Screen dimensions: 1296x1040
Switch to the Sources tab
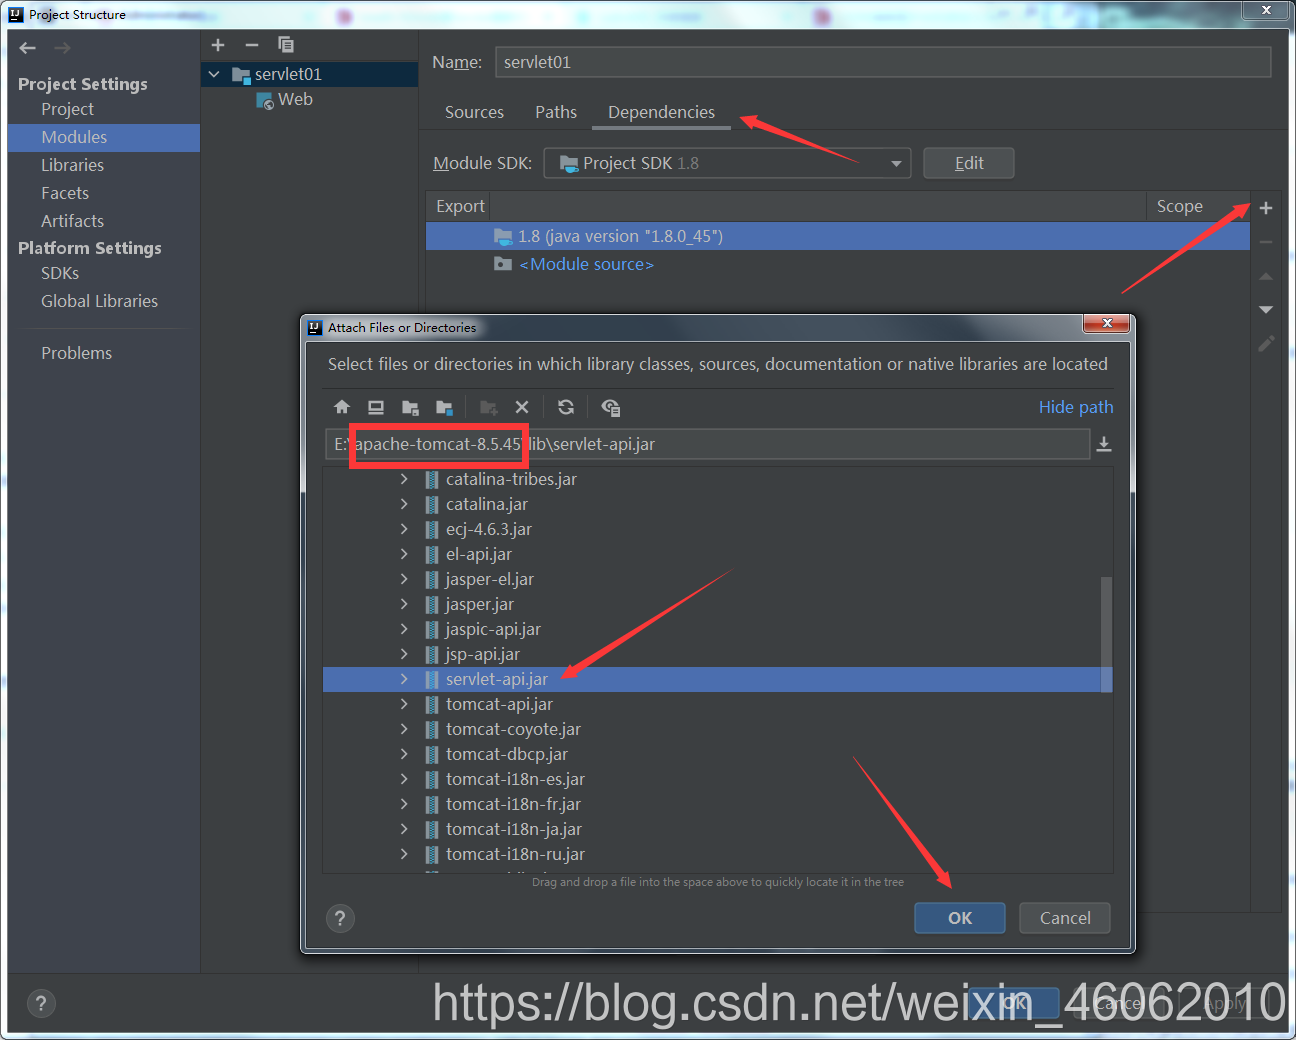point(474,112)
